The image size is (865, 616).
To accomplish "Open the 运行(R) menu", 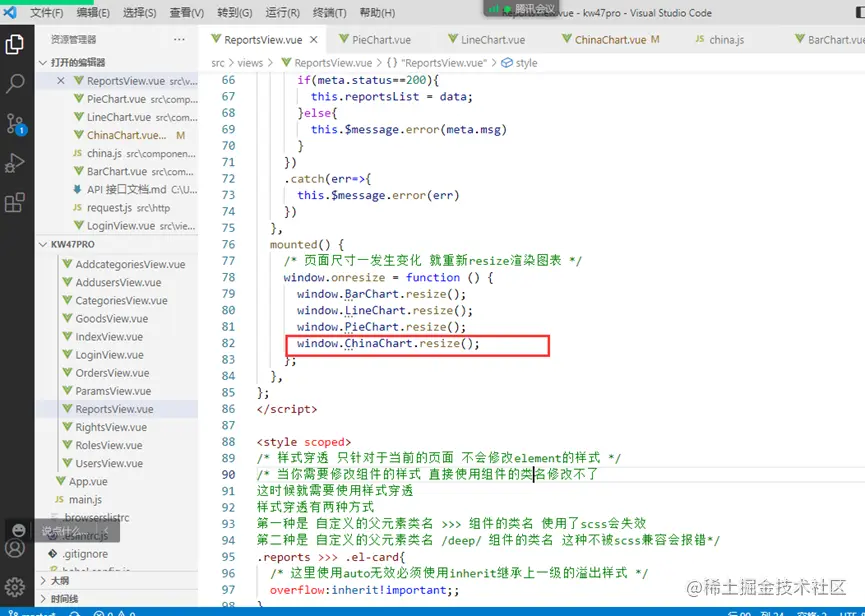I will 282,13.
